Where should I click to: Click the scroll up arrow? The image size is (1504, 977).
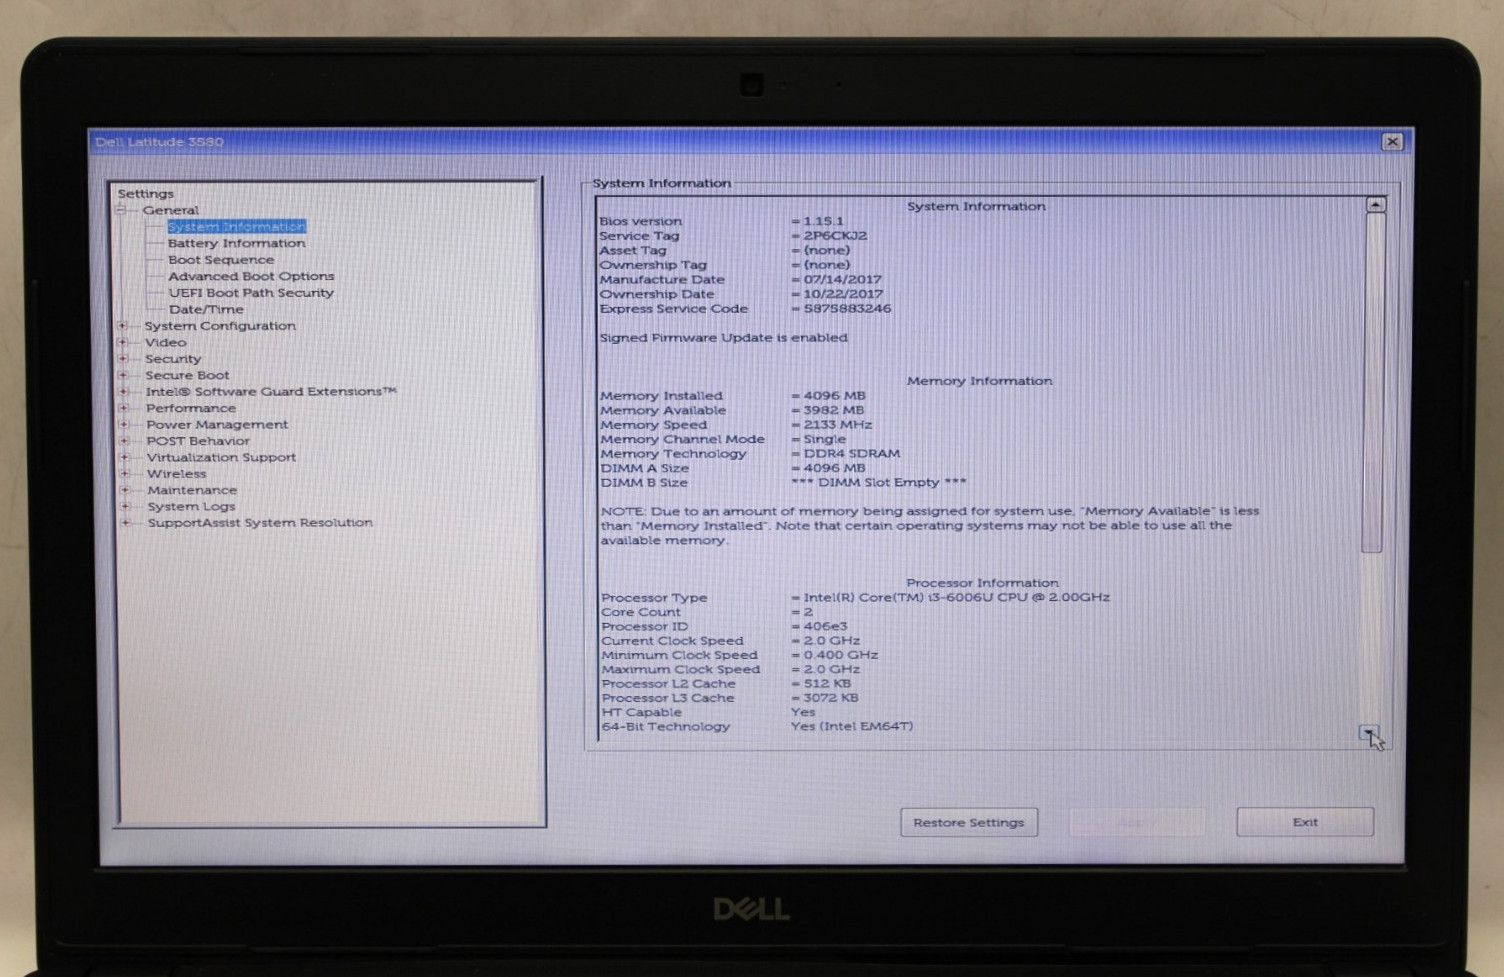tap(1376, 204)
